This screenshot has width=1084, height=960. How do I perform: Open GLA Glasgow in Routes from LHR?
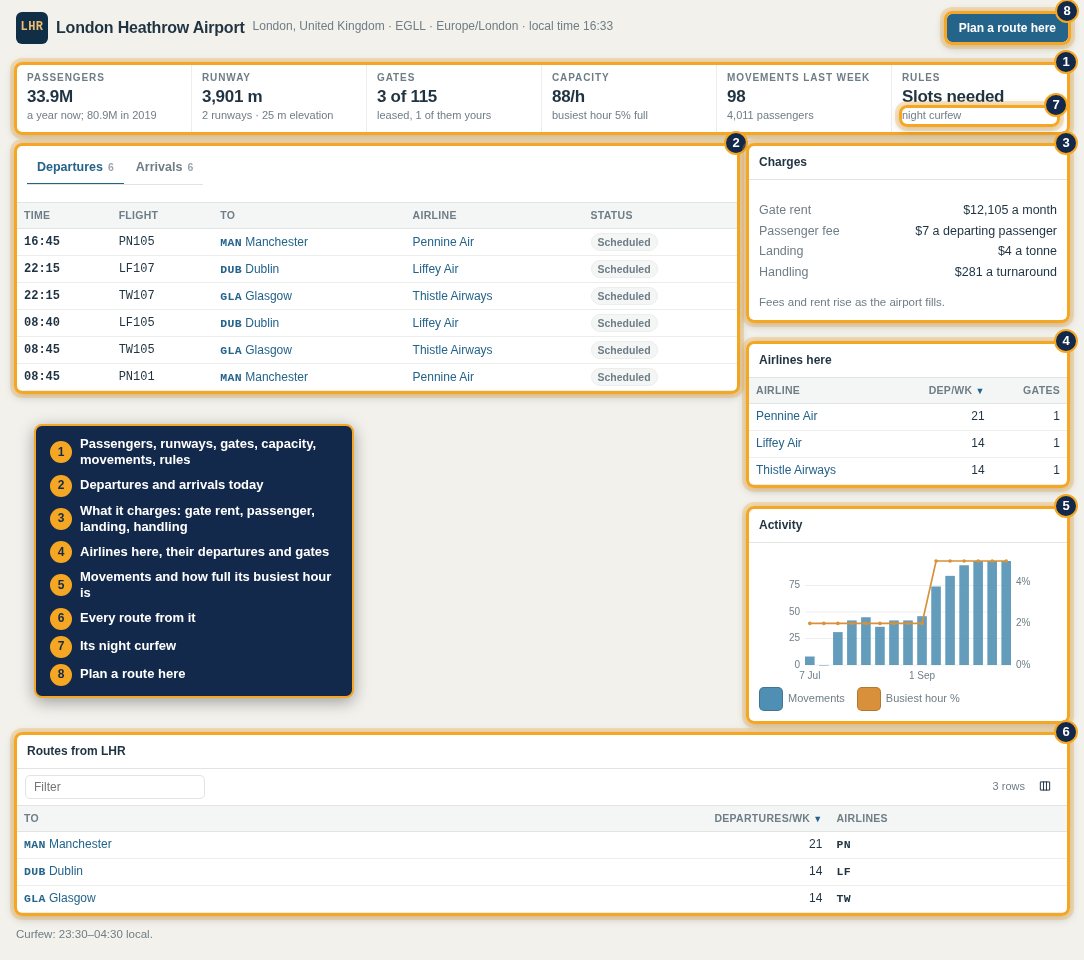[59, 898]
